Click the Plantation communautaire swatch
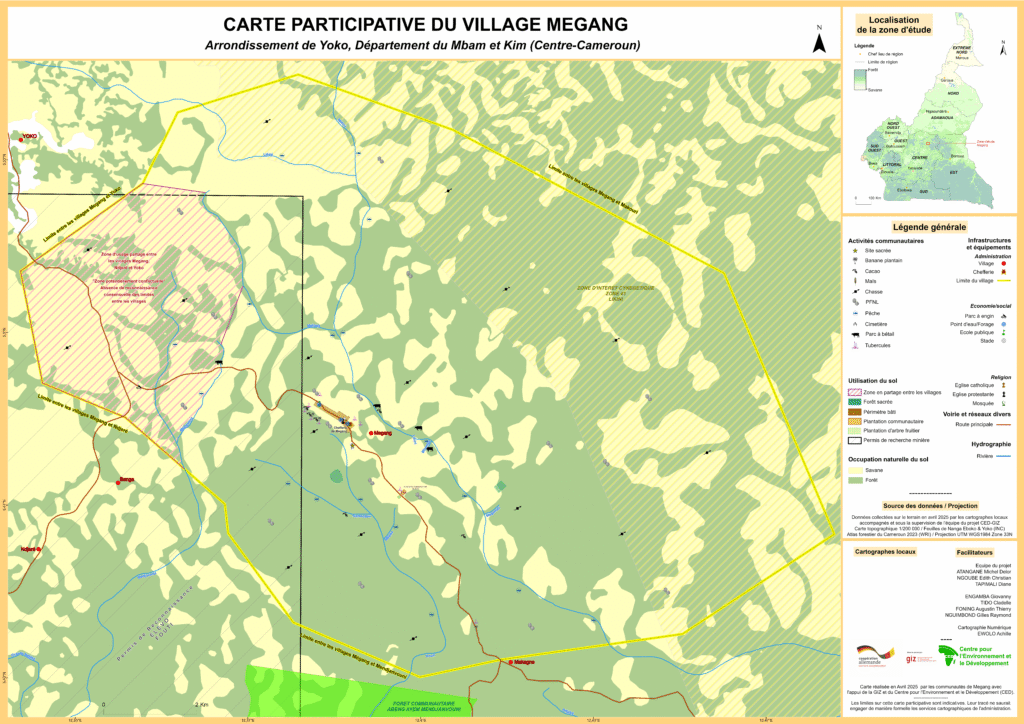Image resolution: width=1024 pixels, height=724 pixels. pos(854,421)
